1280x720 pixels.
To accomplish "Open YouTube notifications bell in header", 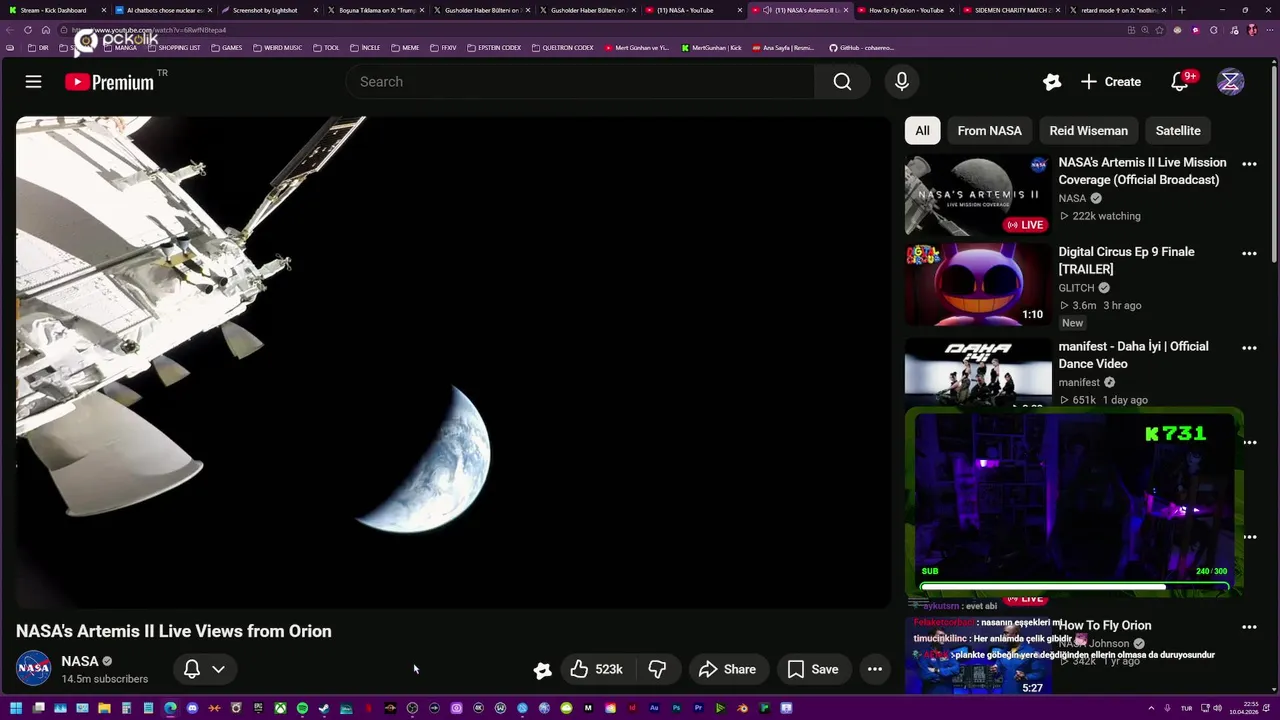I will tap(1180, 82).
